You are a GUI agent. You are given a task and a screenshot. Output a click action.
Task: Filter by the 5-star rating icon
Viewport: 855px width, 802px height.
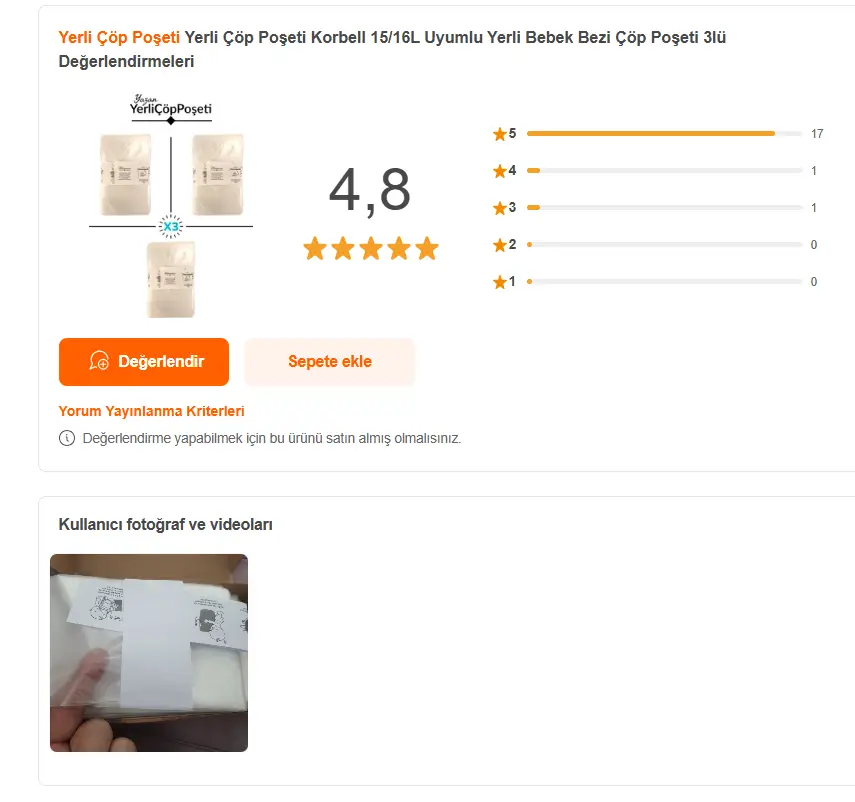click(x=500, y=134)
